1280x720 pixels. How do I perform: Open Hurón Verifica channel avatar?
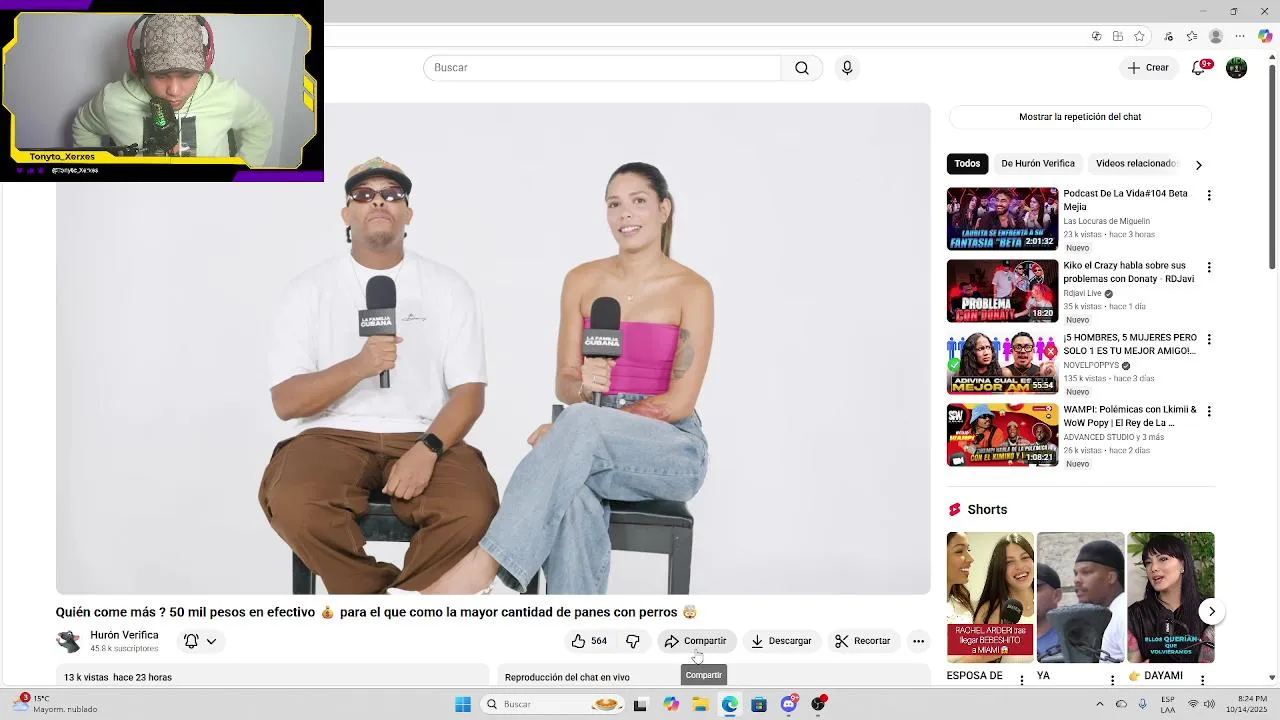tap(69, 641)
